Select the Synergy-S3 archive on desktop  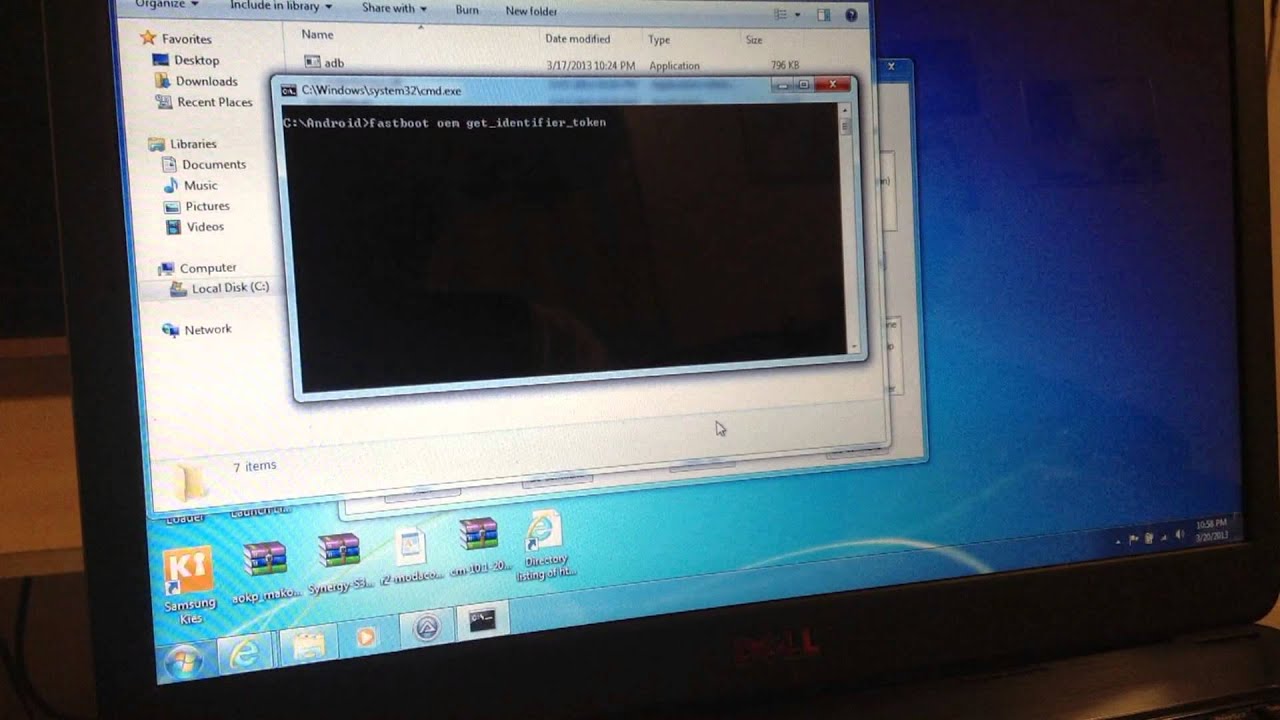[x=339, y=563]
